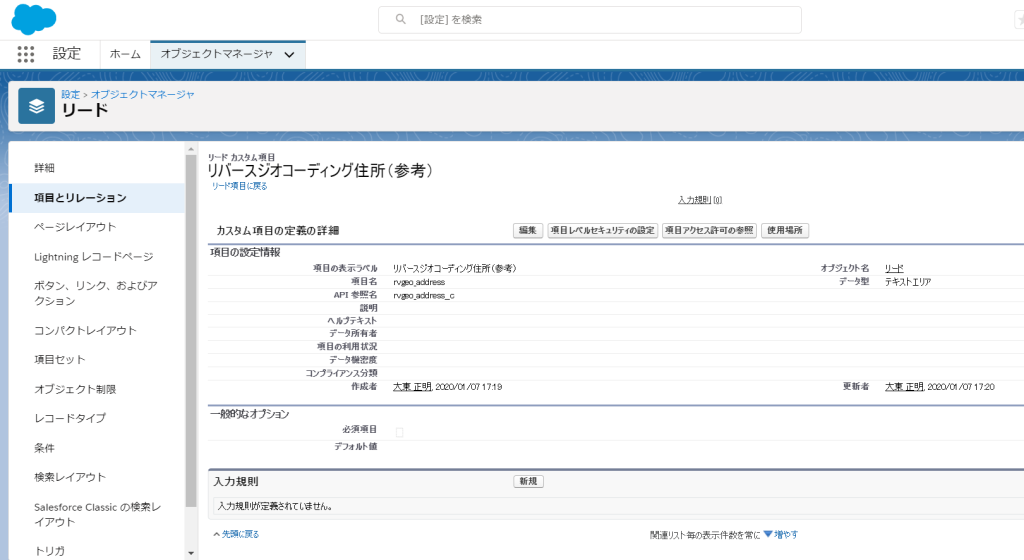Click リバースジオコーディング住所(参考) label value
This screenshot has height=560, width=1024.
[455, 268]
